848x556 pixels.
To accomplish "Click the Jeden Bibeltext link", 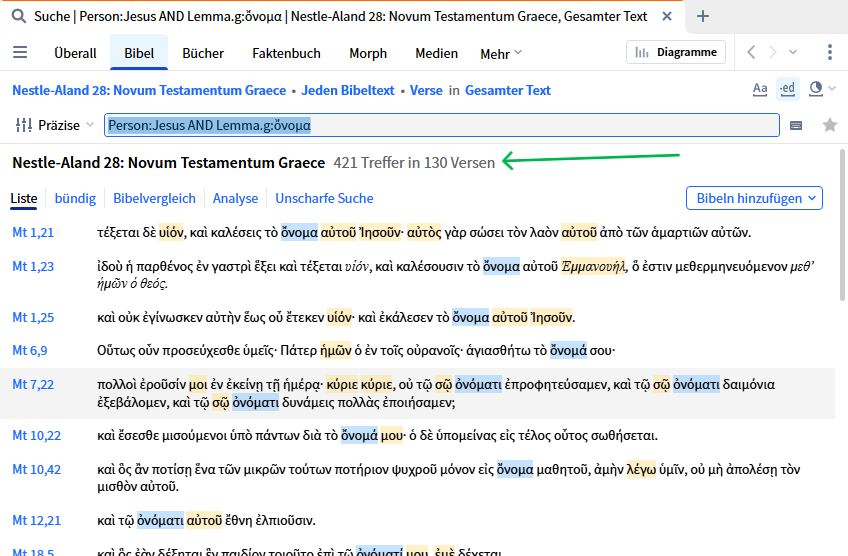I will pos(348,90).
